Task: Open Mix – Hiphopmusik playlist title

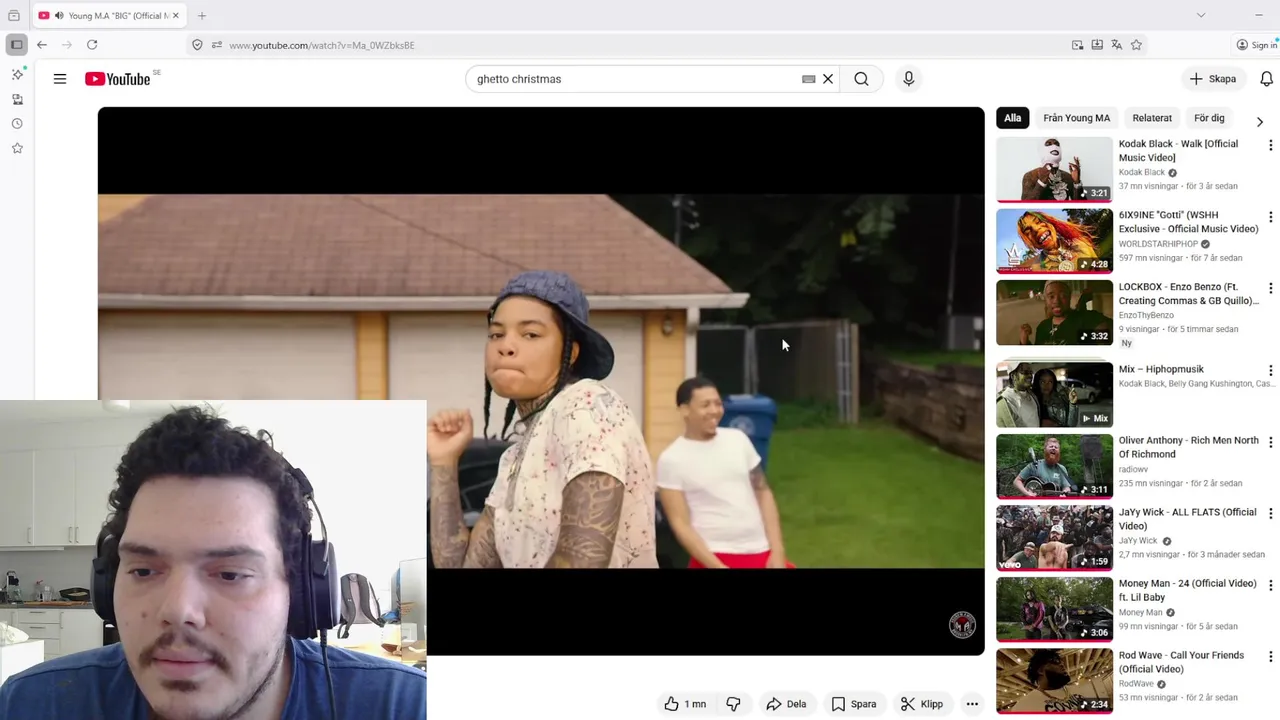Action: (x=1161, y=369)
